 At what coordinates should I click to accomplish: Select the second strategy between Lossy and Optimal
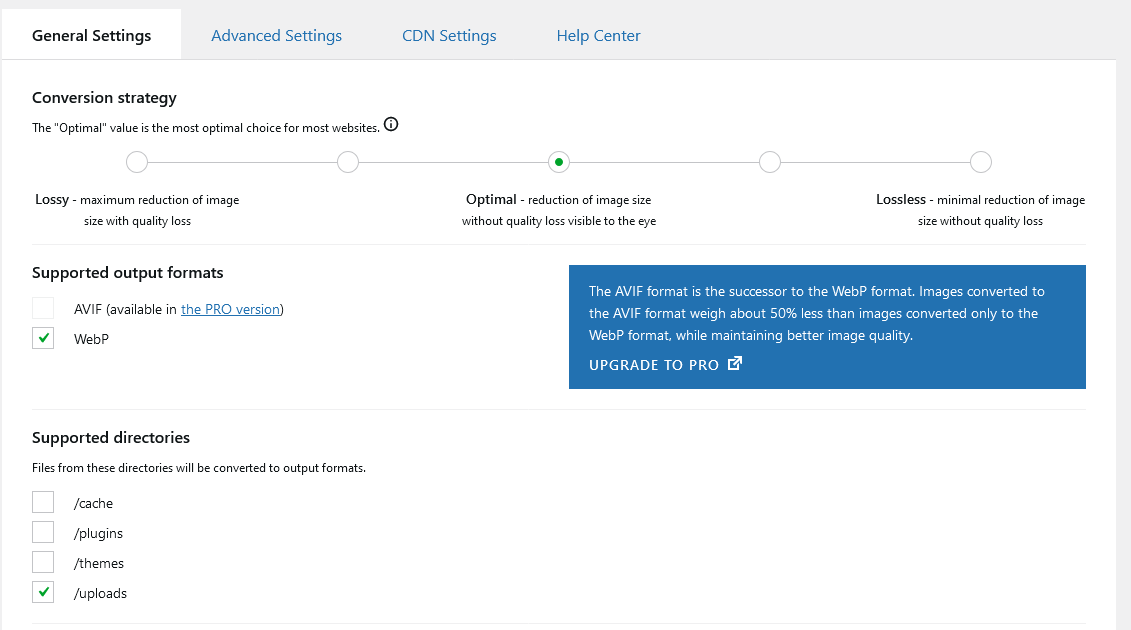coord(348,162)
